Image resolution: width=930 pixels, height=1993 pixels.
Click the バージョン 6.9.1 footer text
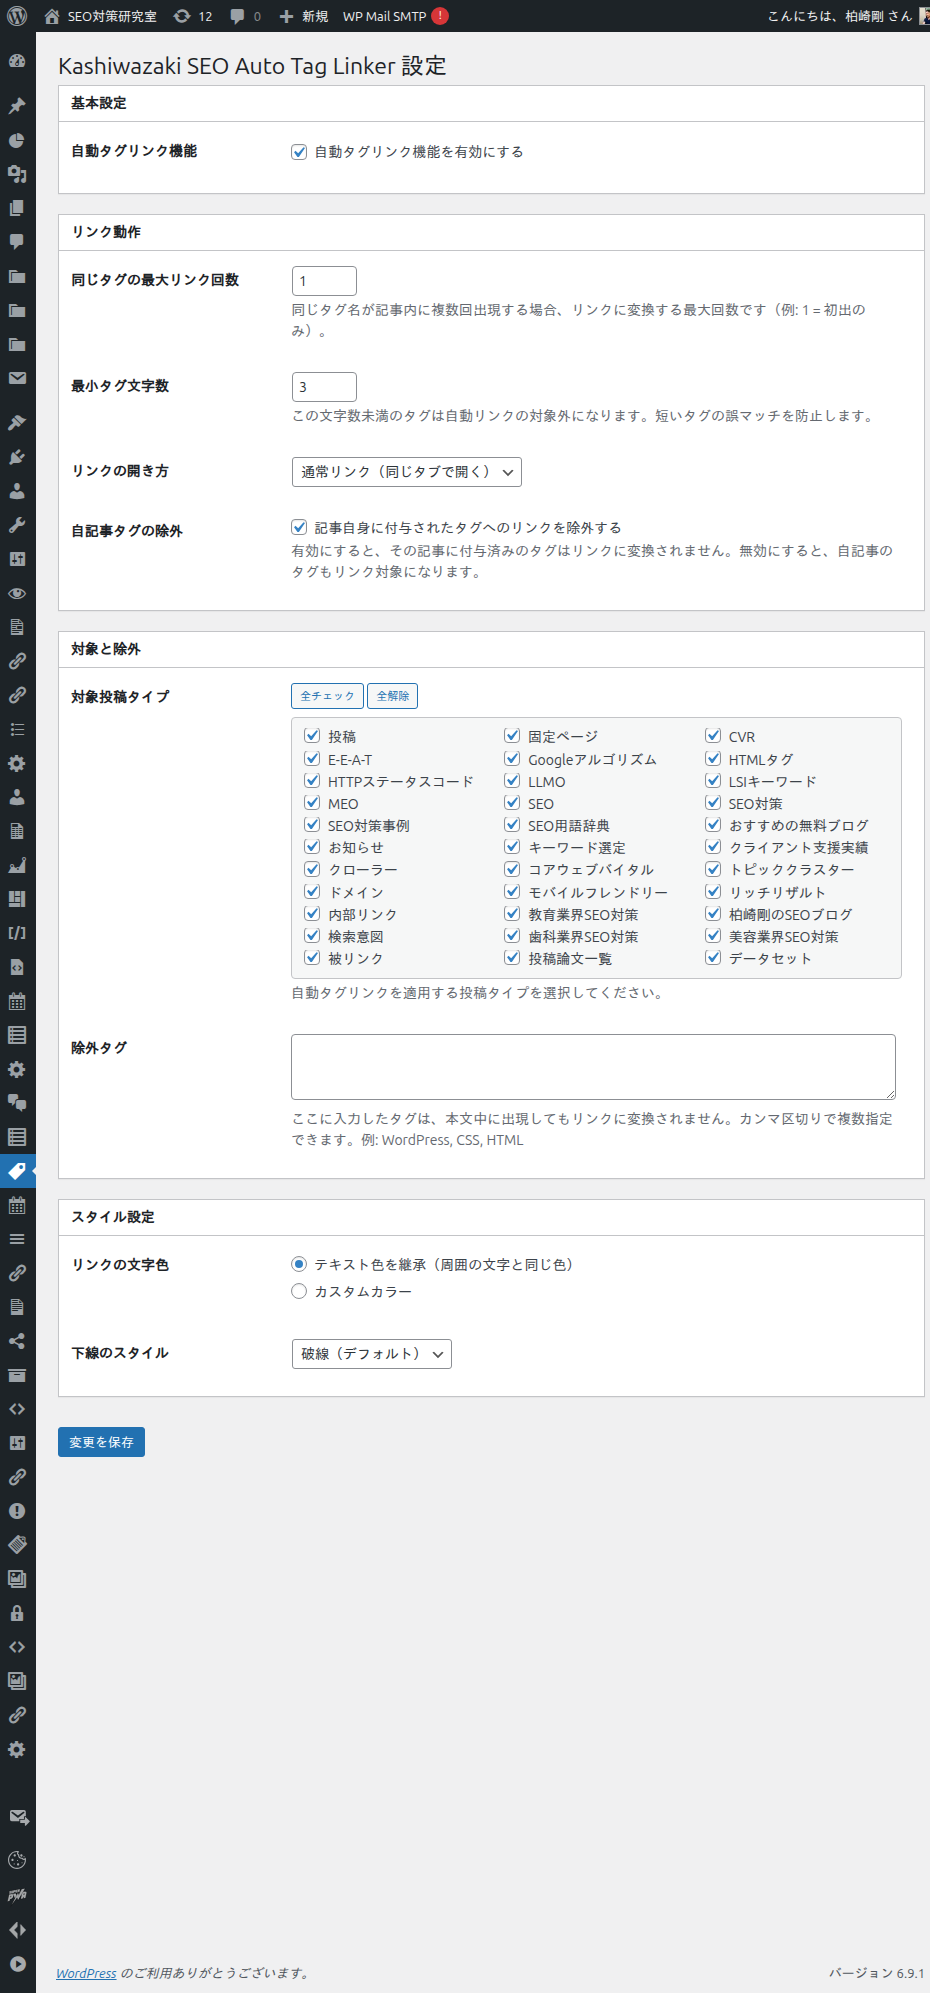[x=876, y=1973]
